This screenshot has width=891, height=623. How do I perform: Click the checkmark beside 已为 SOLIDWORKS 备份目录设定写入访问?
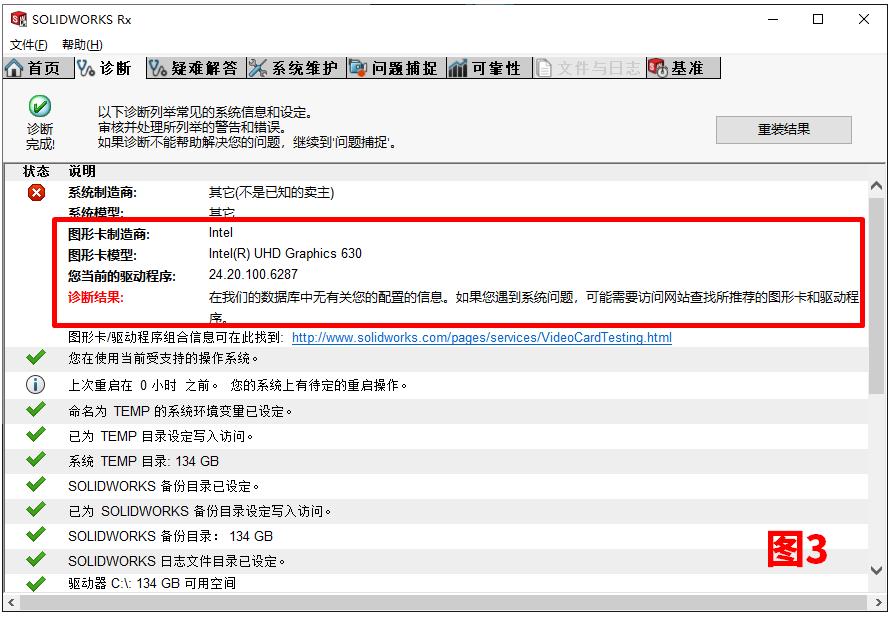click(36, 510)
